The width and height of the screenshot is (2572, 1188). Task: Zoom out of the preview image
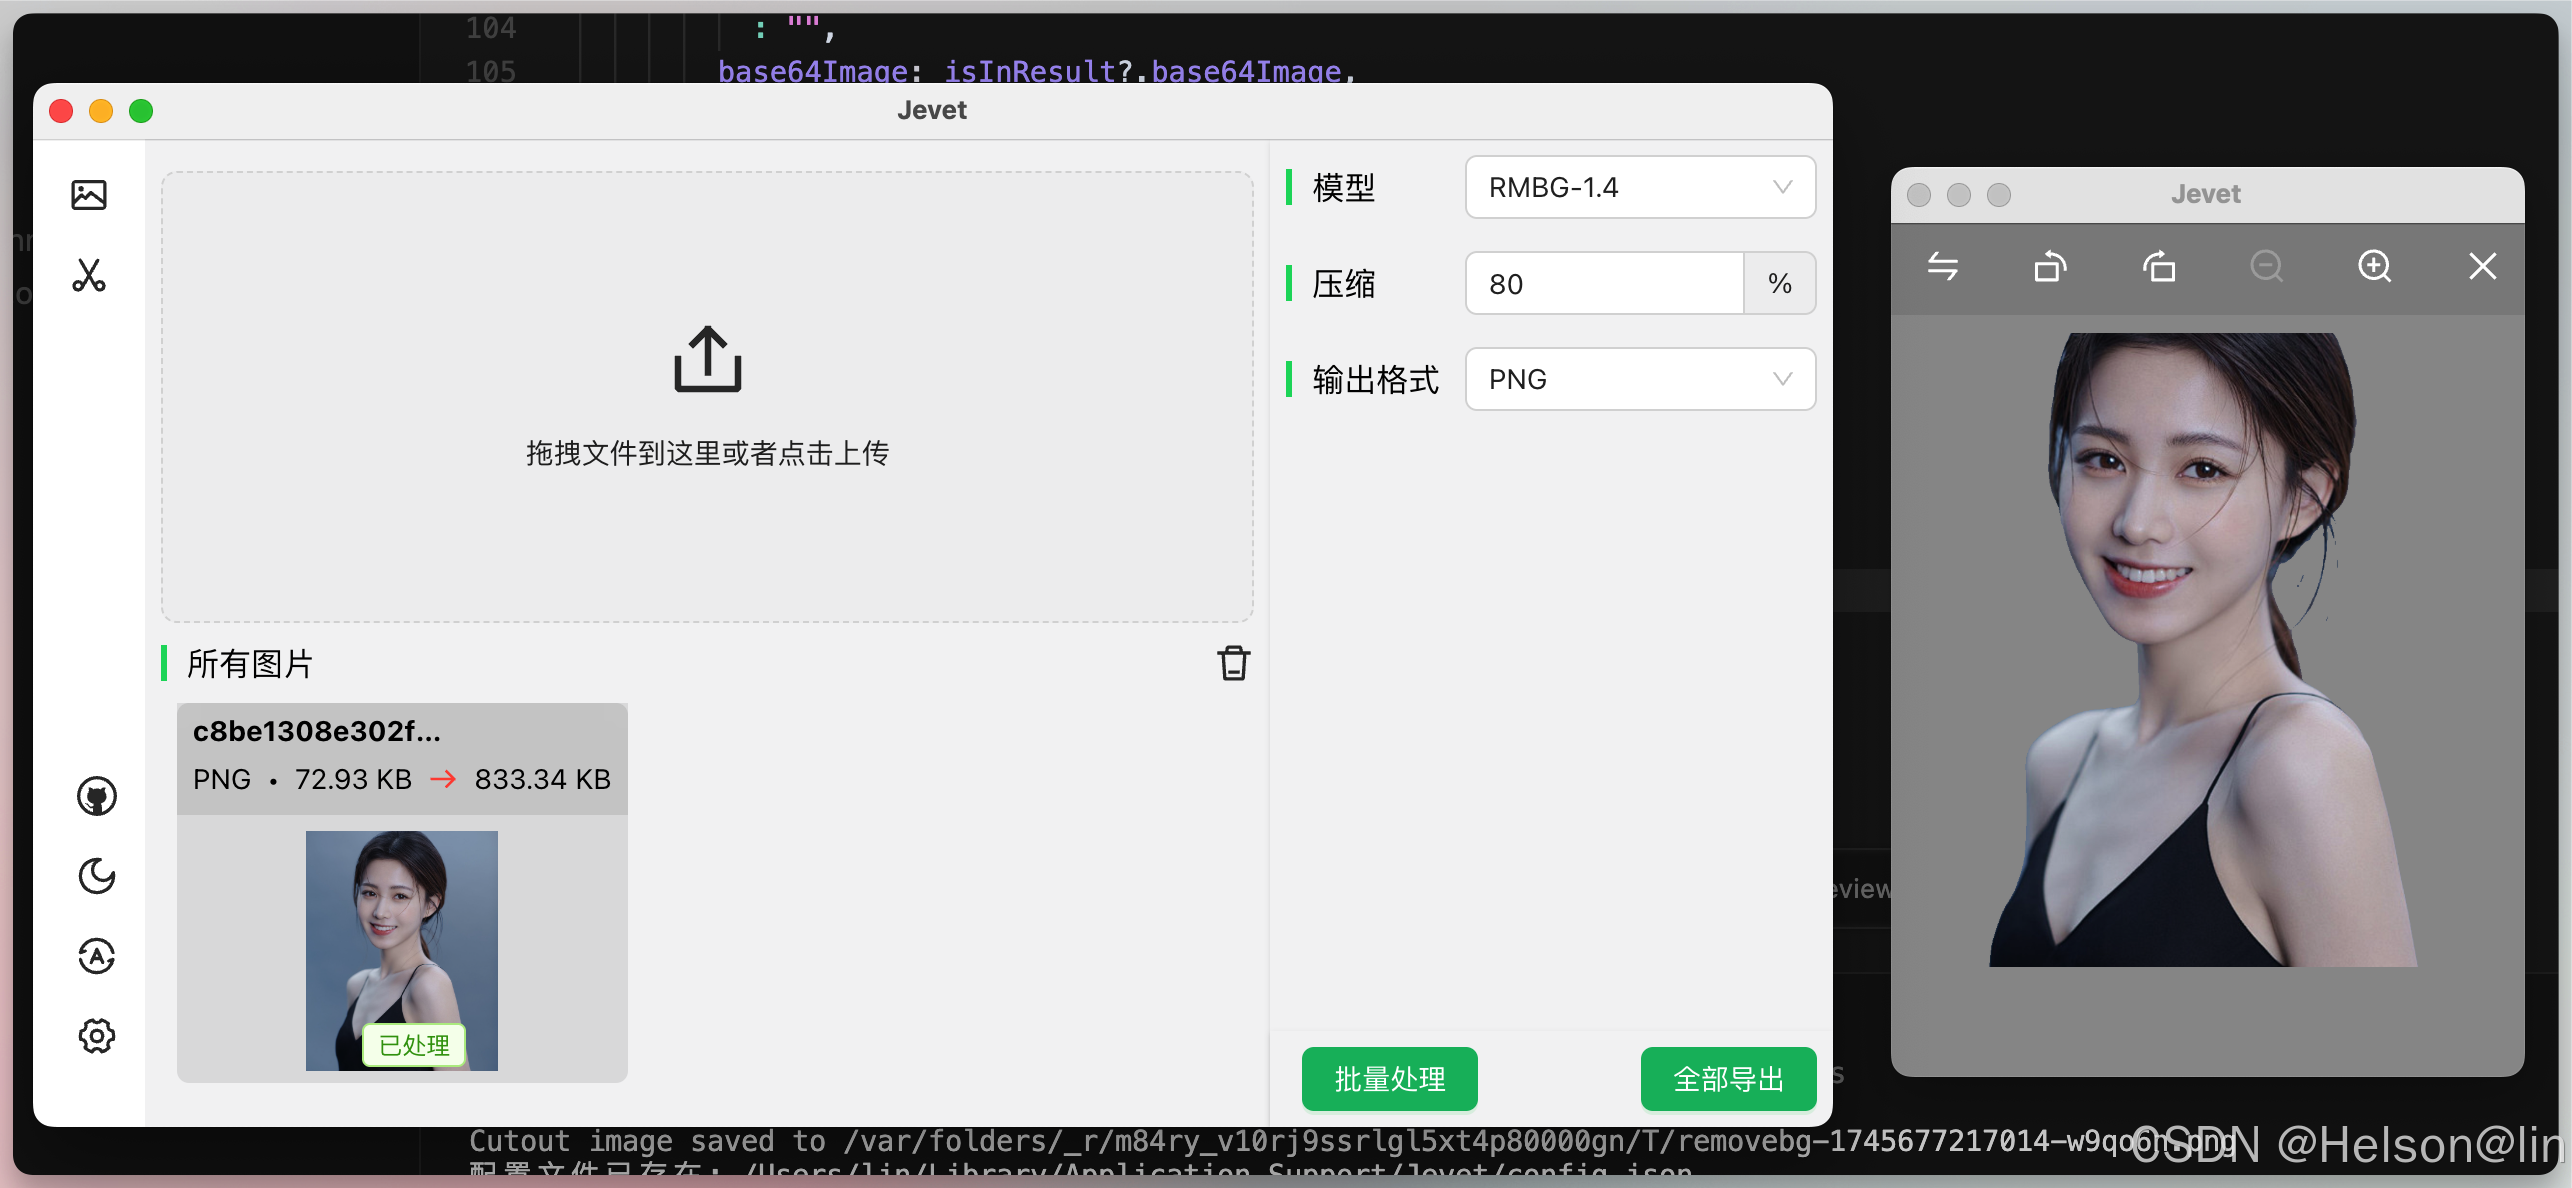coord(2266,266)
